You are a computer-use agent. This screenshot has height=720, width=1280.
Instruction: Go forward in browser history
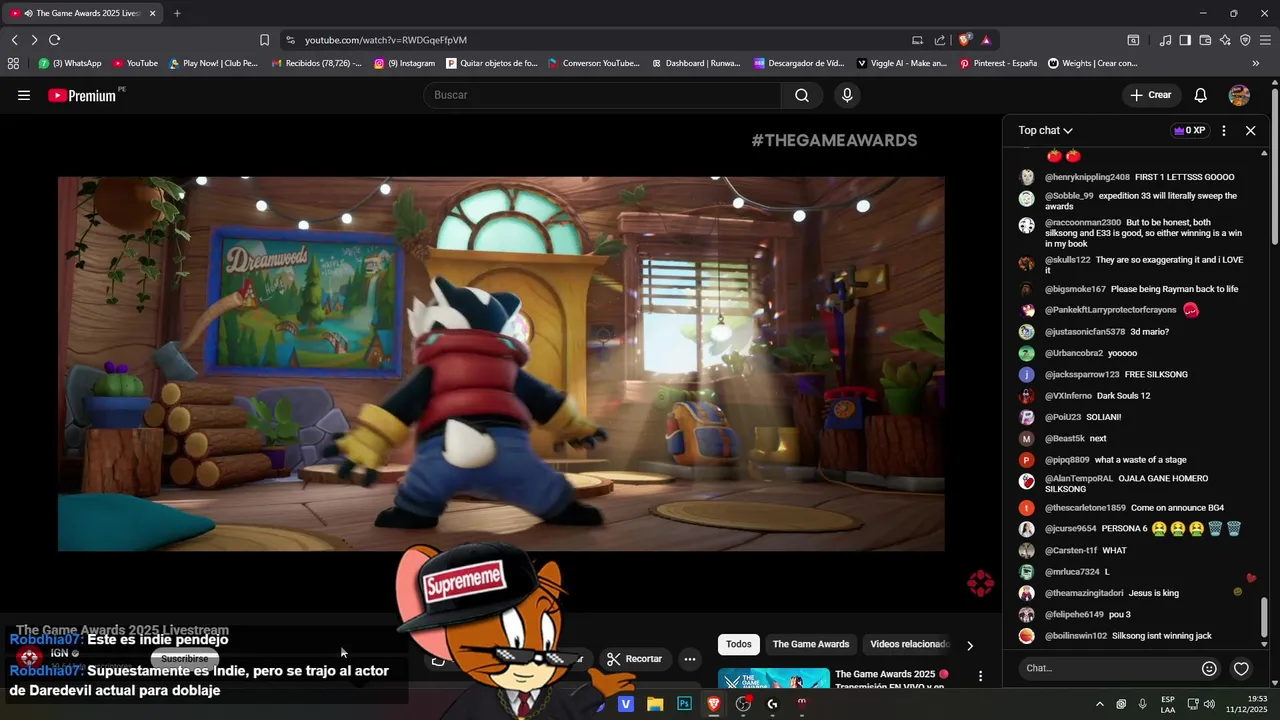tap(34, 40)
